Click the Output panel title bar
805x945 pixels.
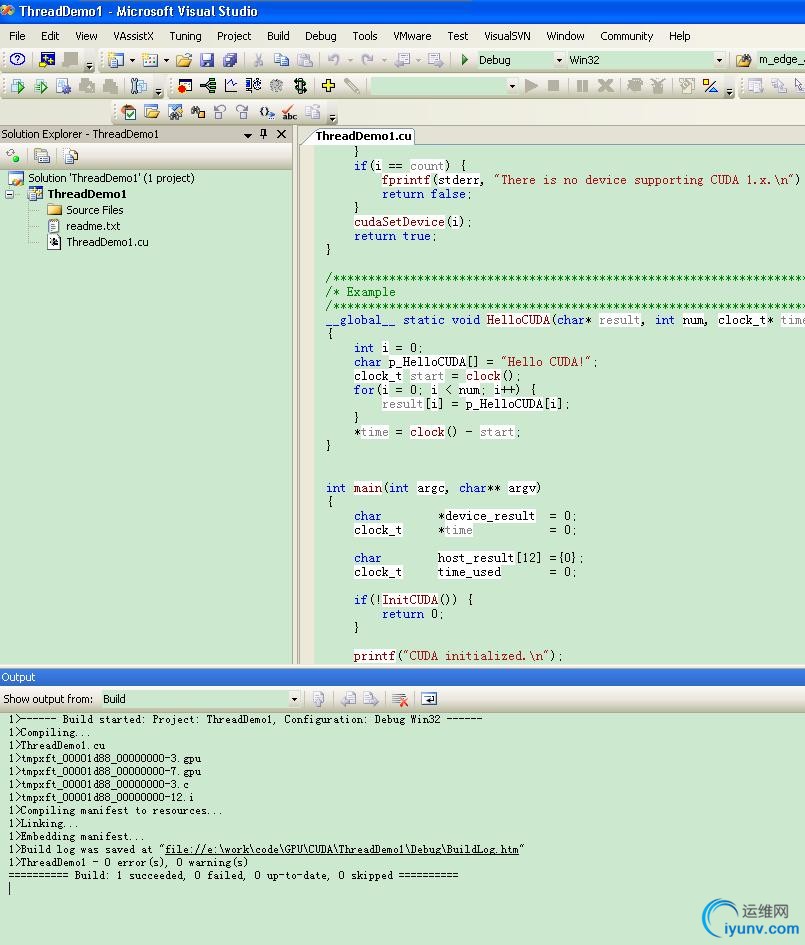point(402,677)
